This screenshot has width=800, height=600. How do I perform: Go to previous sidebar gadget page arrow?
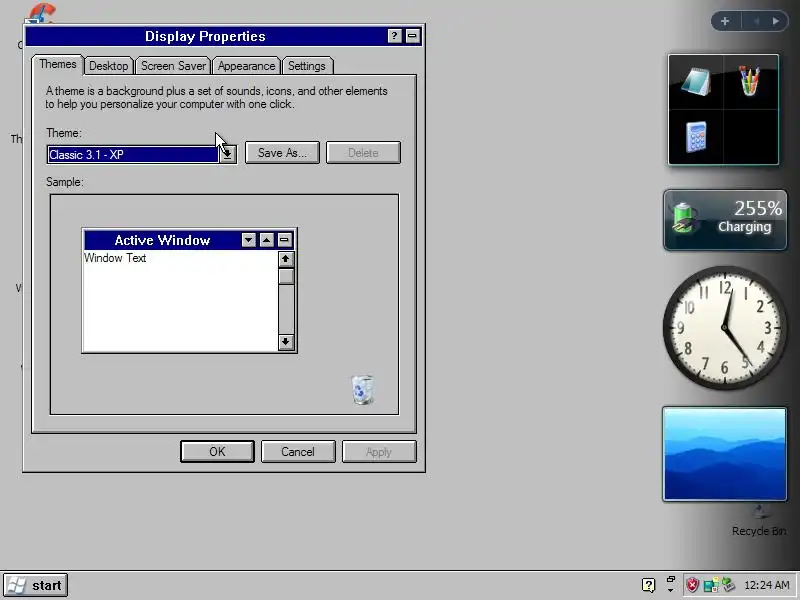tap(757, 21)
